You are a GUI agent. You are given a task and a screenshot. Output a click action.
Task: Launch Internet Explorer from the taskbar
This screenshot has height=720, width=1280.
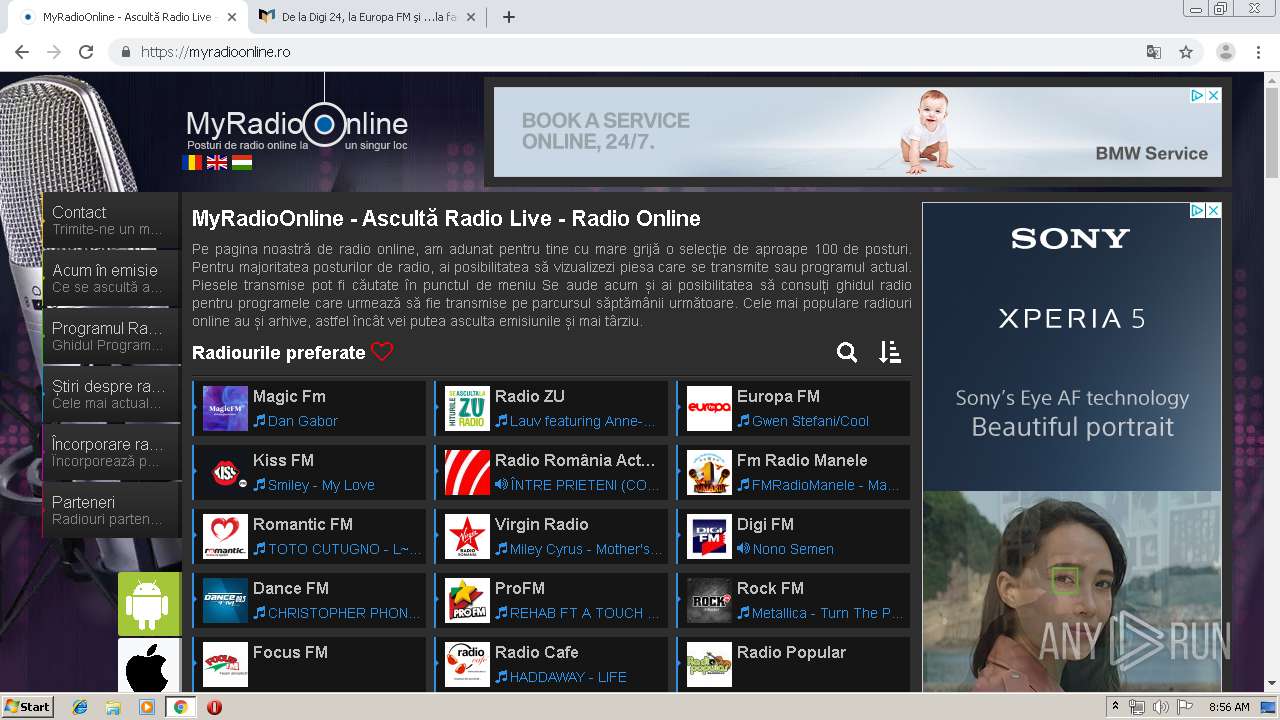point(80,707)
